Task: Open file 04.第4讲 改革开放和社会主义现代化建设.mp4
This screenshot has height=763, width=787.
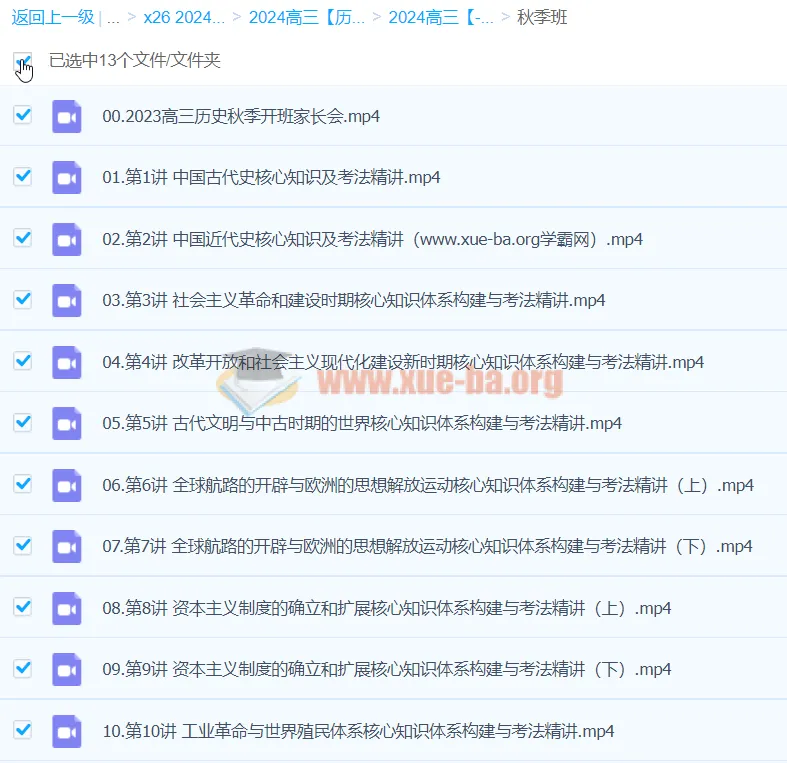Action: pos(403,362)
